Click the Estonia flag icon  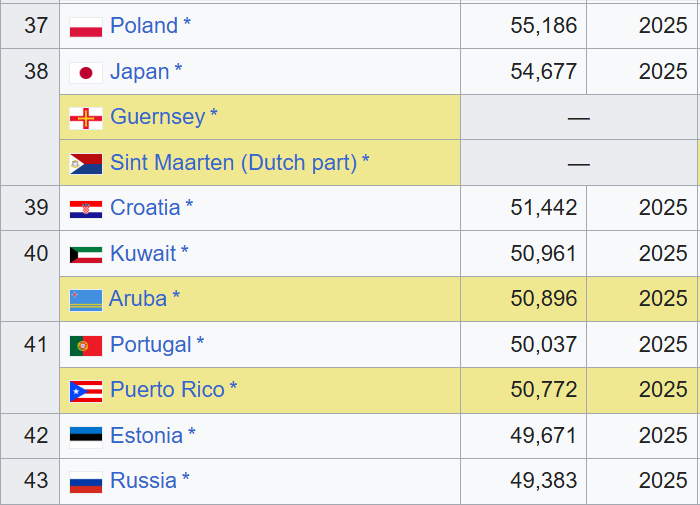click(86, 436)
